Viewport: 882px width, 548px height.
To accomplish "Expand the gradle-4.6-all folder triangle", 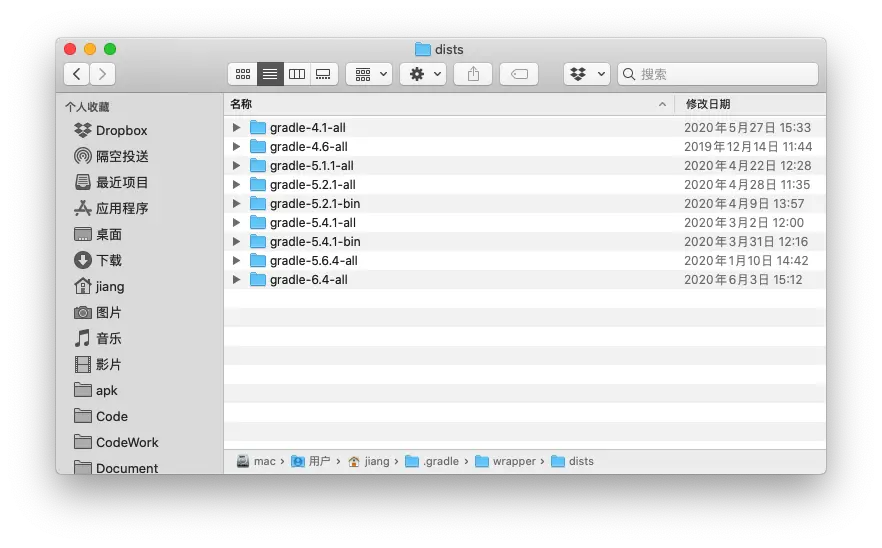I will pos(236,147).
